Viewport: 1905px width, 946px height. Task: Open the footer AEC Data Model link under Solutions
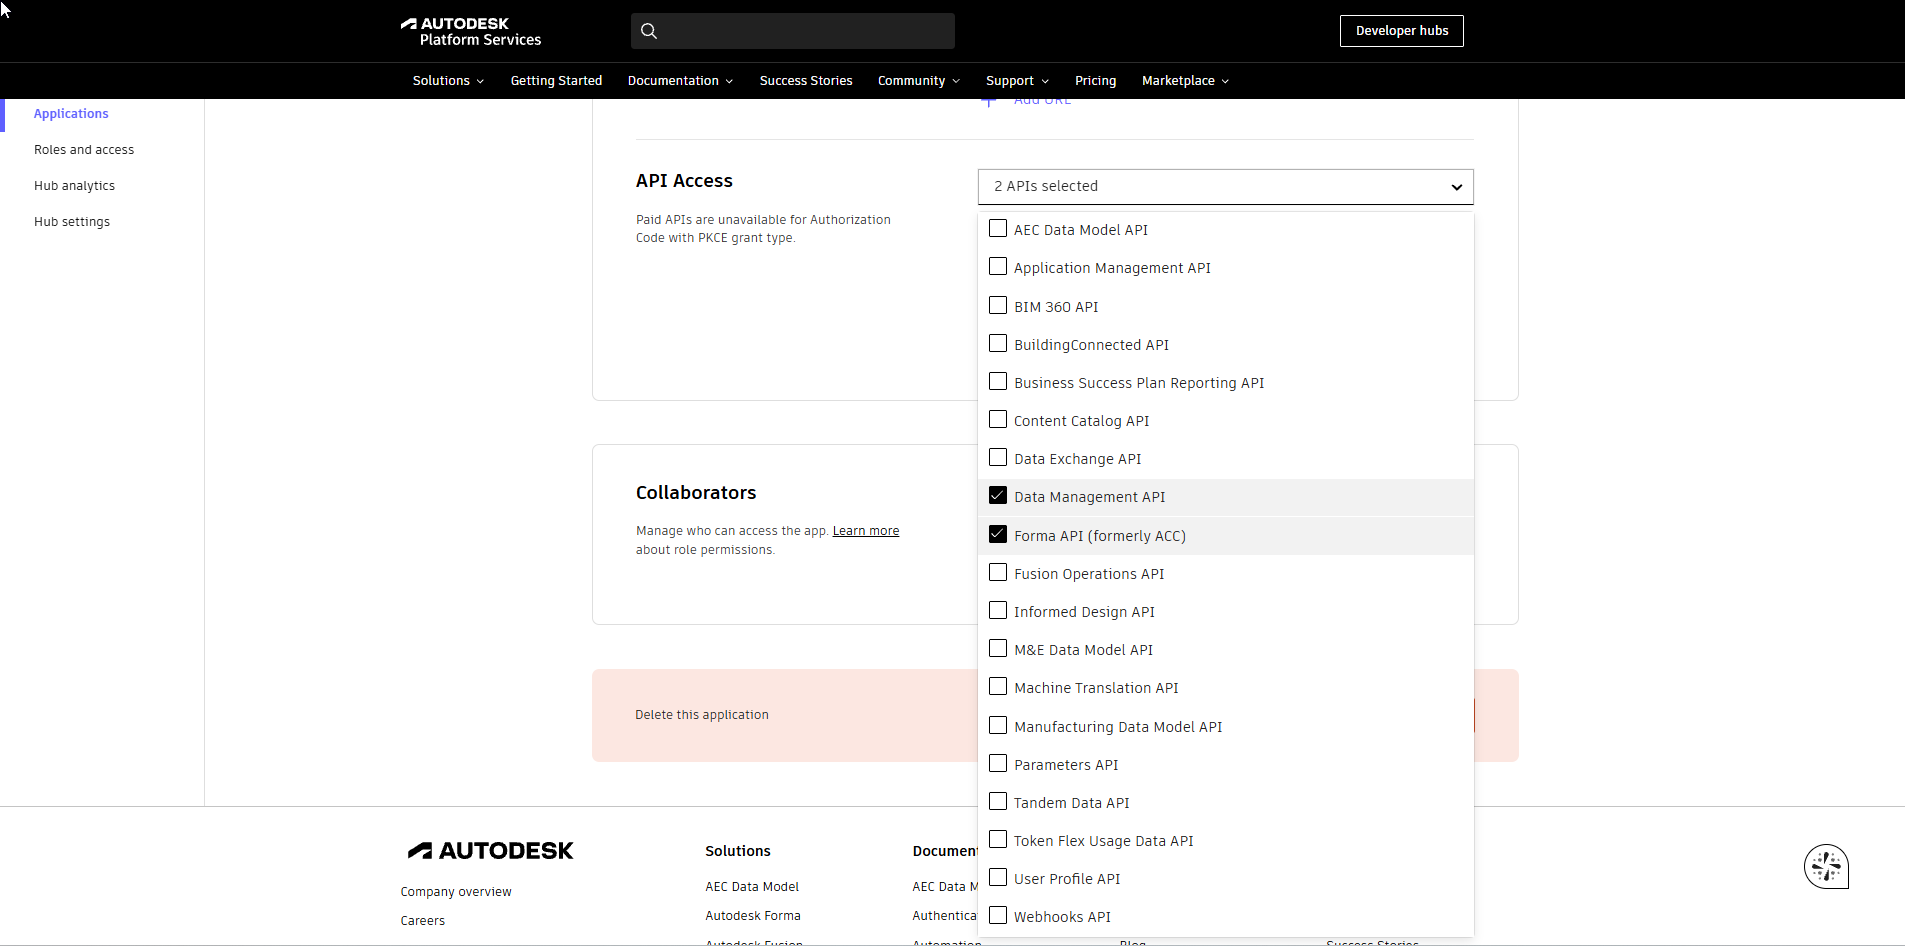(752, 887)
